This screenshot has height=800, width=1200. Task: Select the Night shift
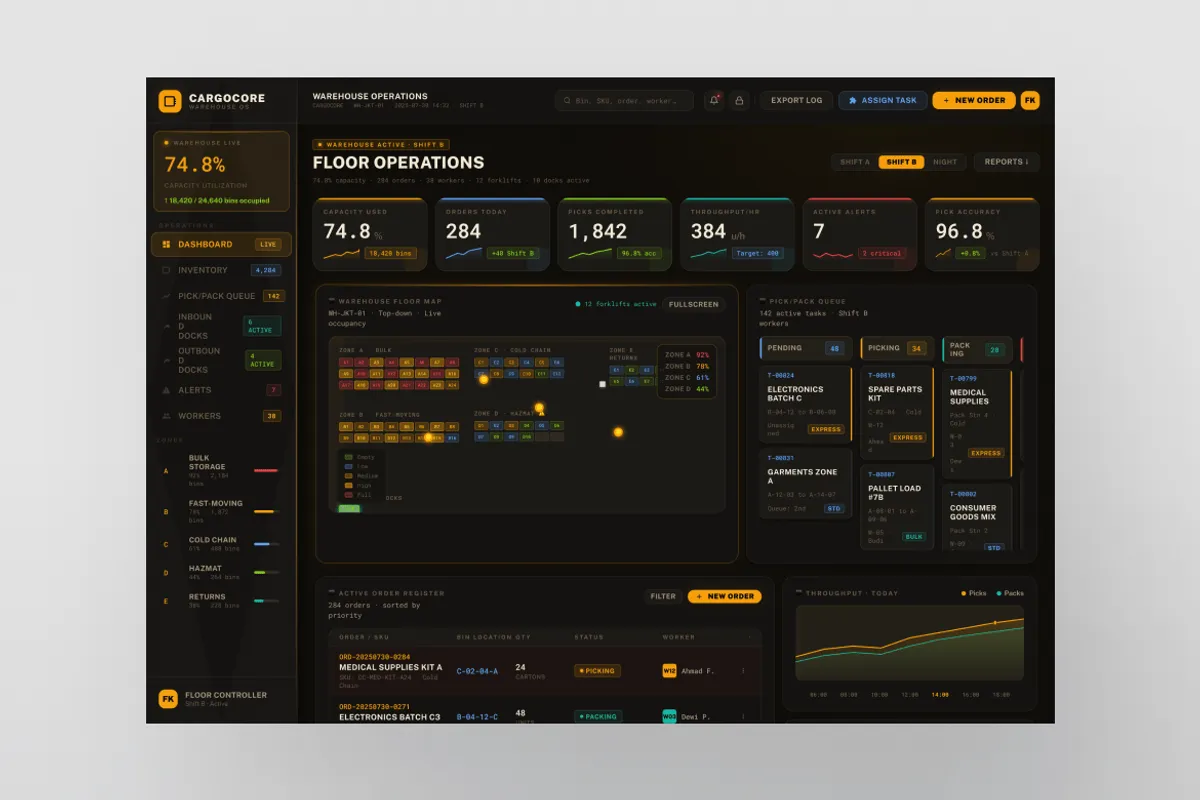pos(945,162)
